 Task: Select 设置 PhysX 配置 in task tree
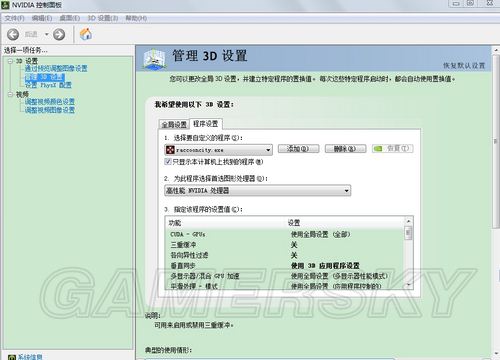pos(48,85)
